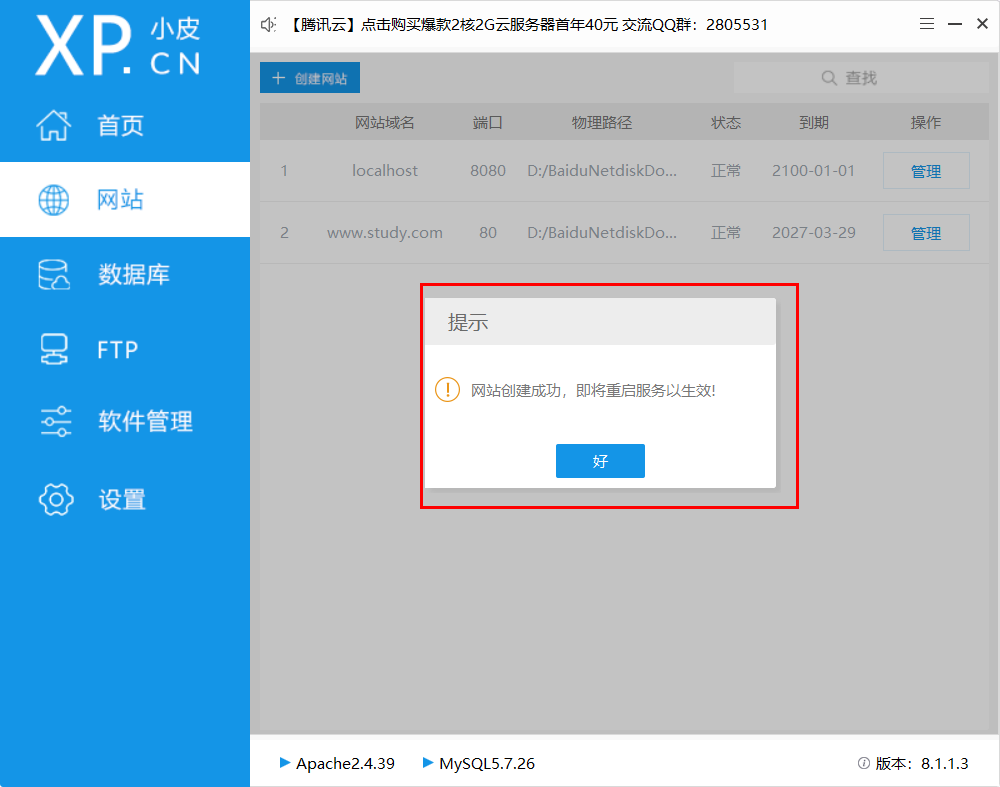Click 网站域名 column header
Image resolution: width=1000 pixels, height=787 pixels.
[385, 122]
